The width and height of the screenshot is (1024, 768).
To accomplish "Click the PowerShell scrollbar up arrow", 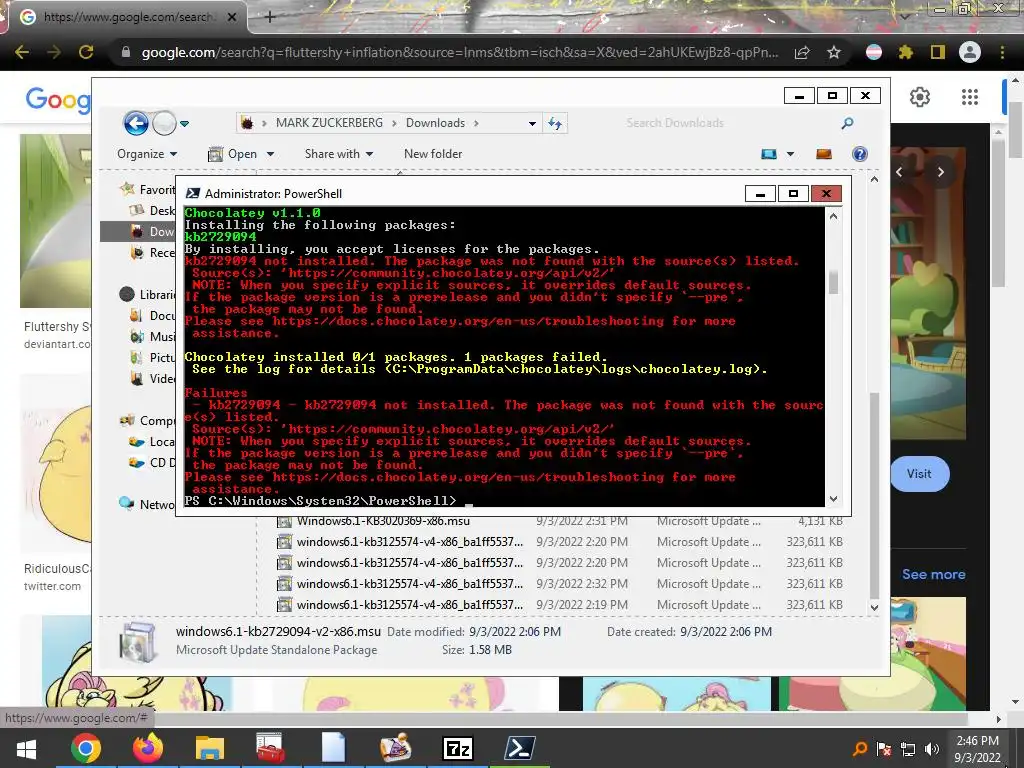I will click(833, 216).
